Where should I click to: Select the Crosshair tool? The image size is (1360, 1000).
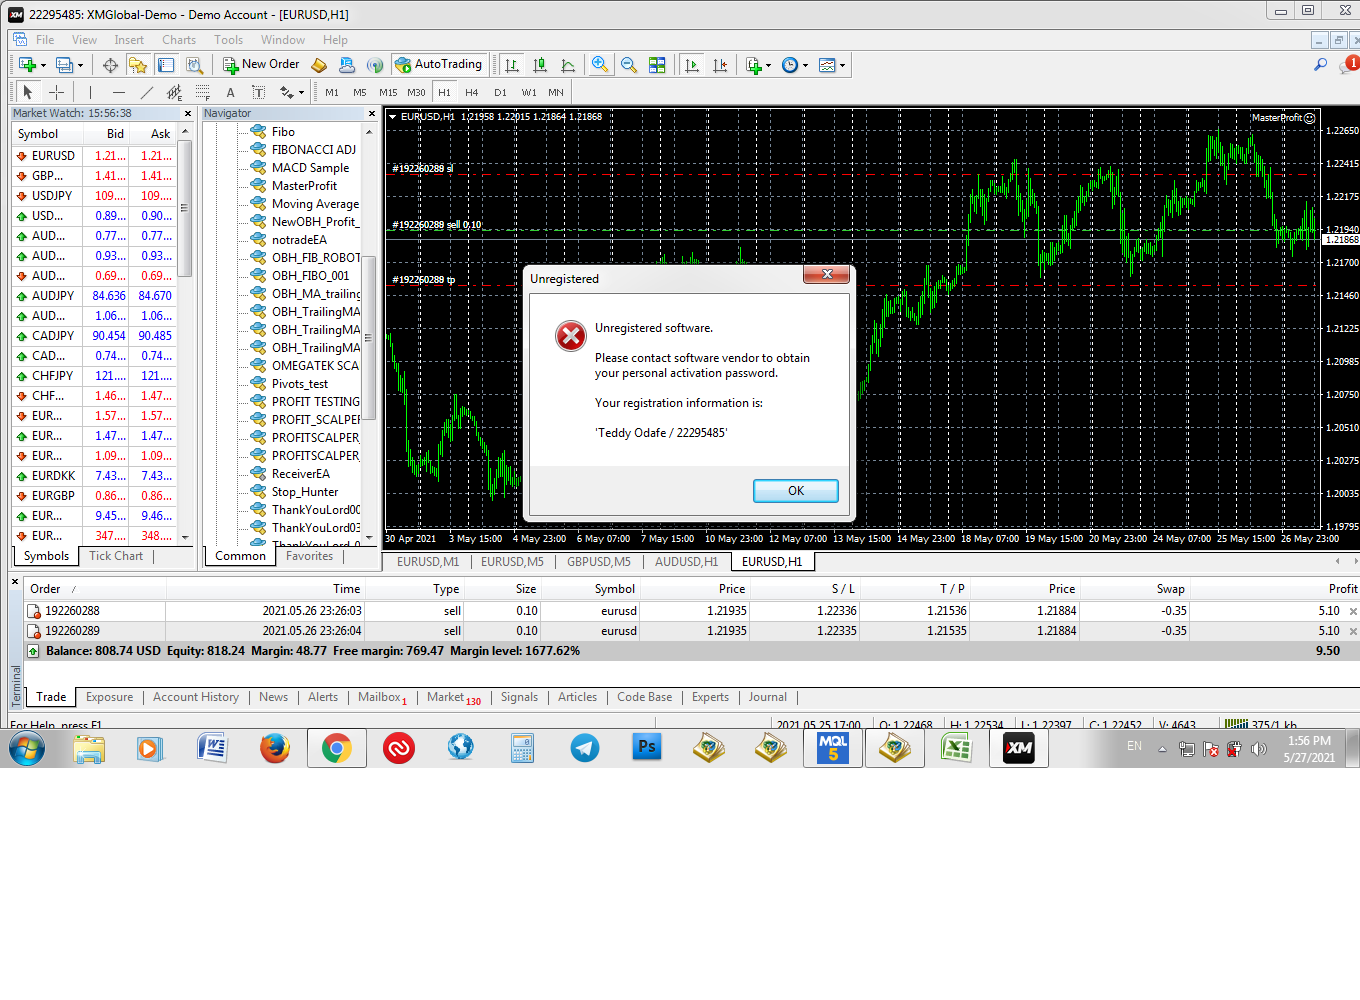56,92
